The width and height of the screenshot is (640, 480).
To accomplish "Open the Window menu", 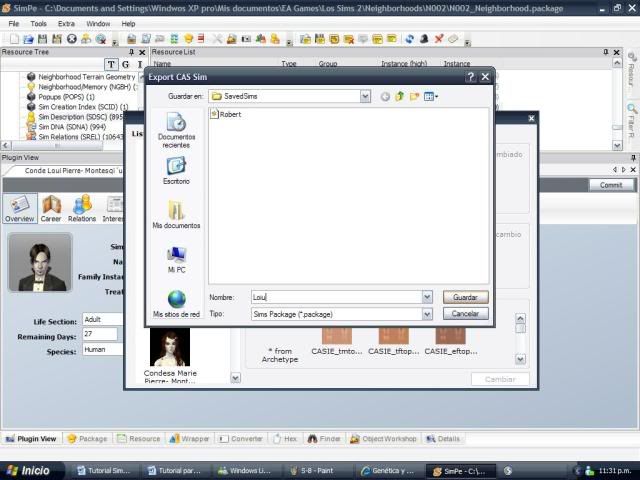I will tap(98, 24).
